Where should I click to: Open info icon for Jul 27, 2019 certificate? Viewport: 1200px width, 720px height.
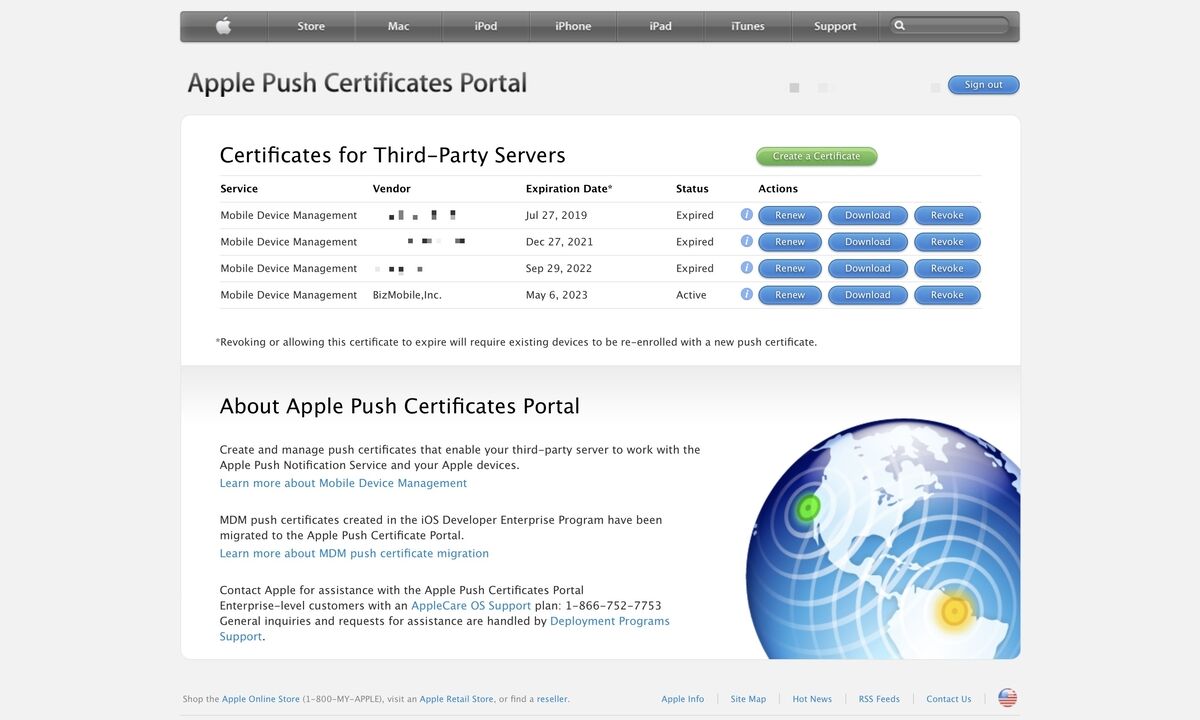tap(746, 214)
